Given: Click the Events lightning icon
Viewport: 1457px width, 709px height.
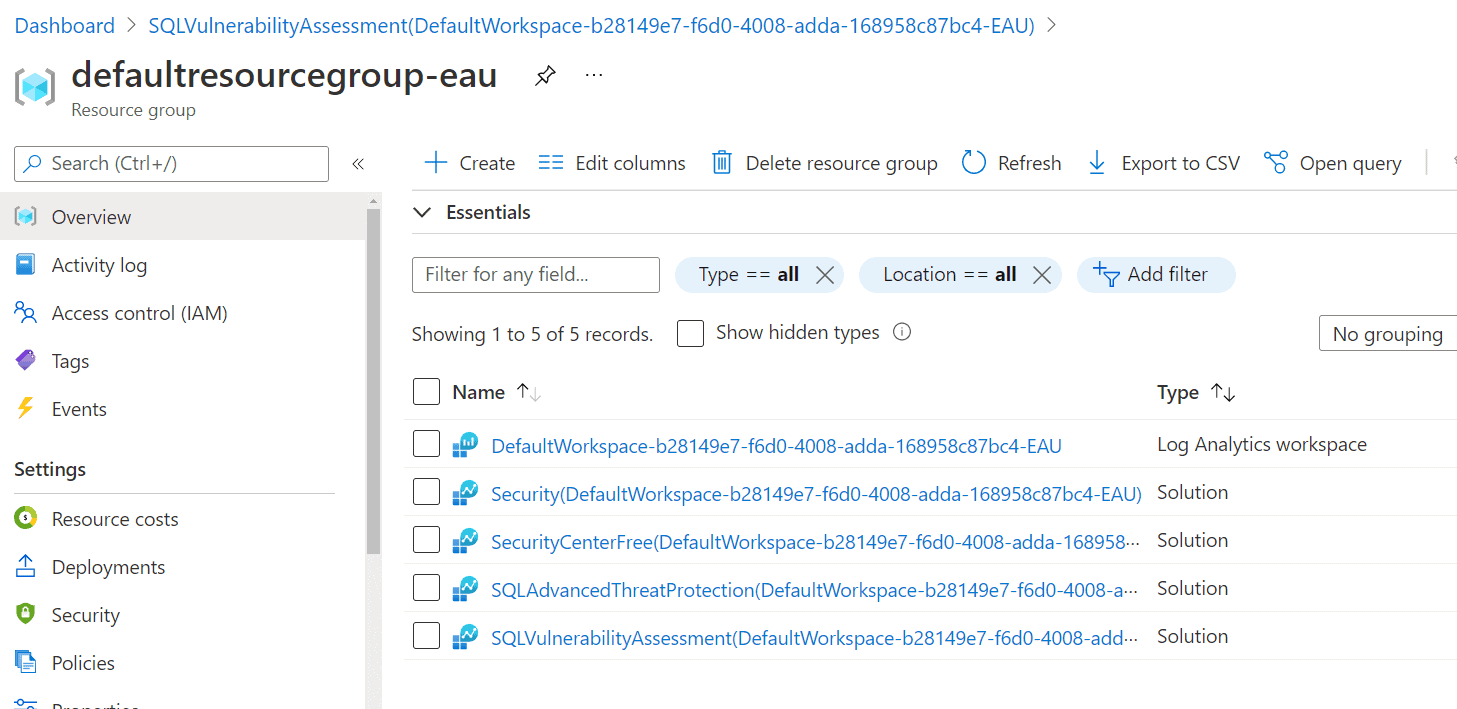Looking at the screenshot, I should tap(26, 409).
